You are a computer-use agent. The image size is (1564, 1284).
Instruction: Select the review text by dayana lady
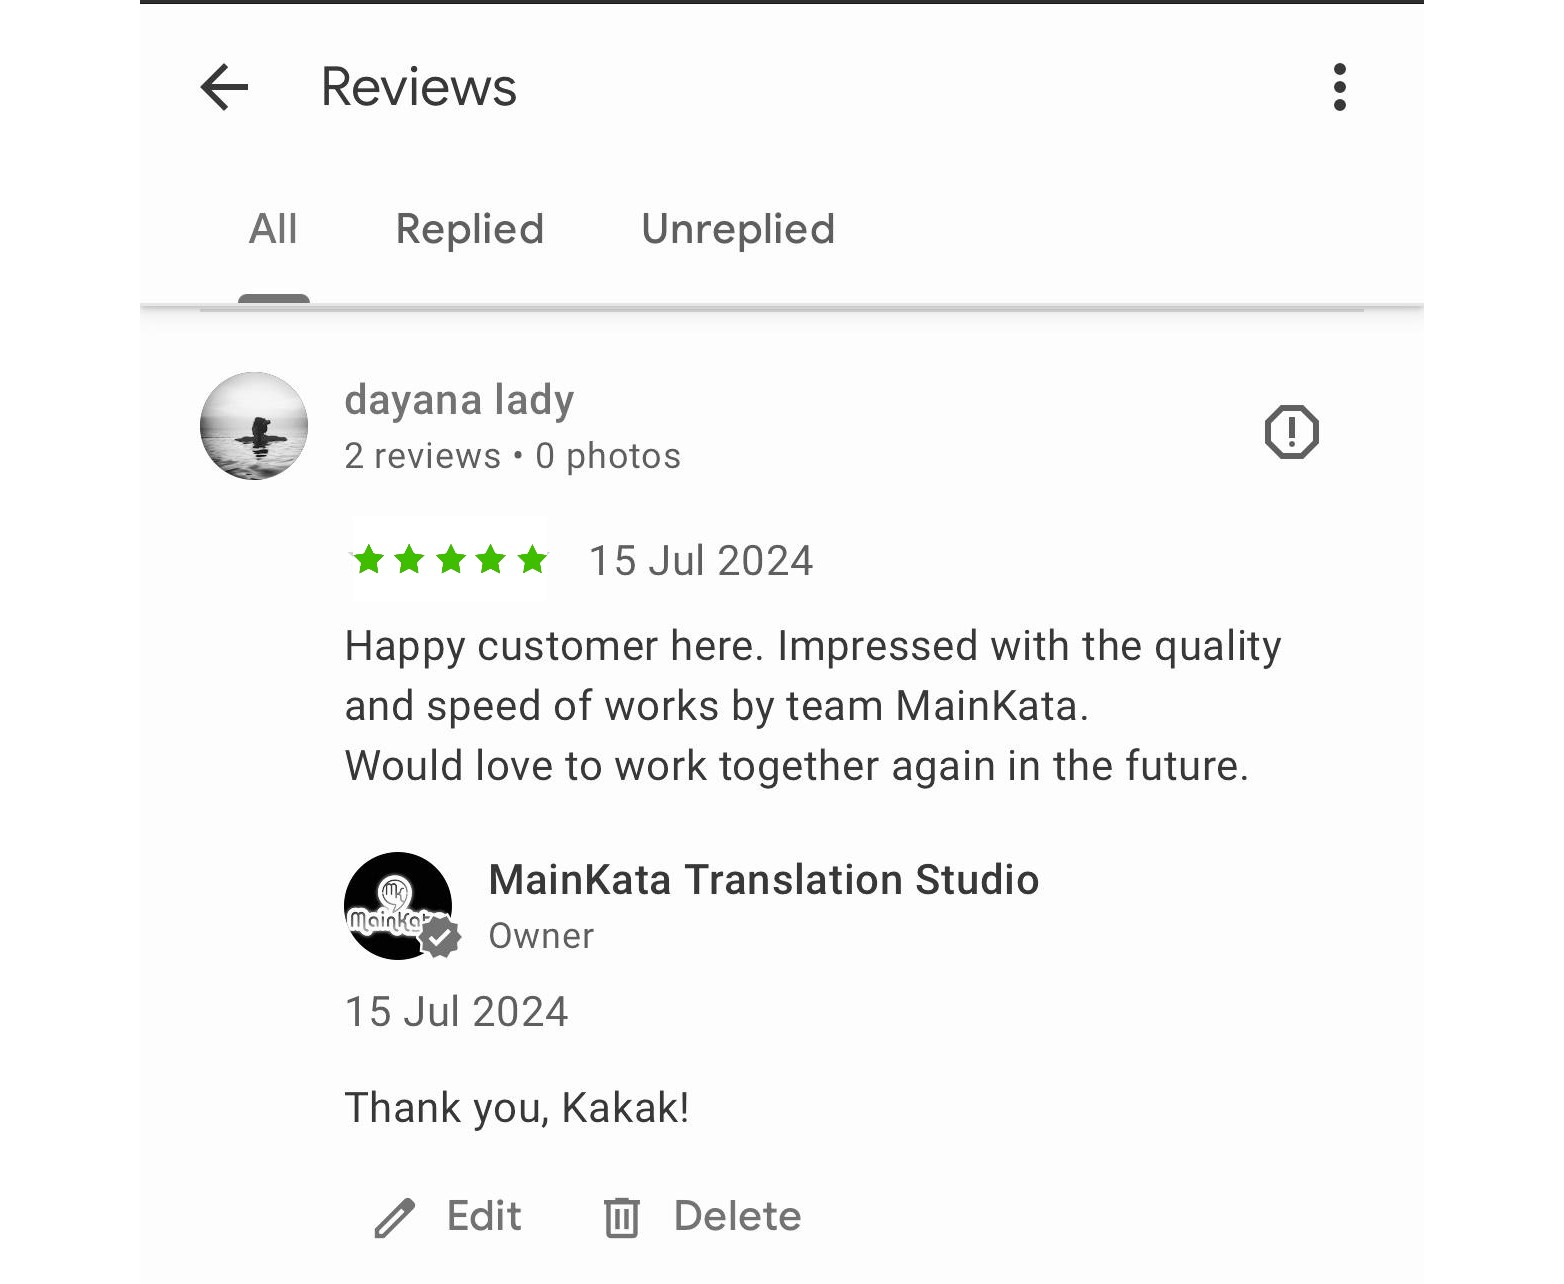coord(813,706)
